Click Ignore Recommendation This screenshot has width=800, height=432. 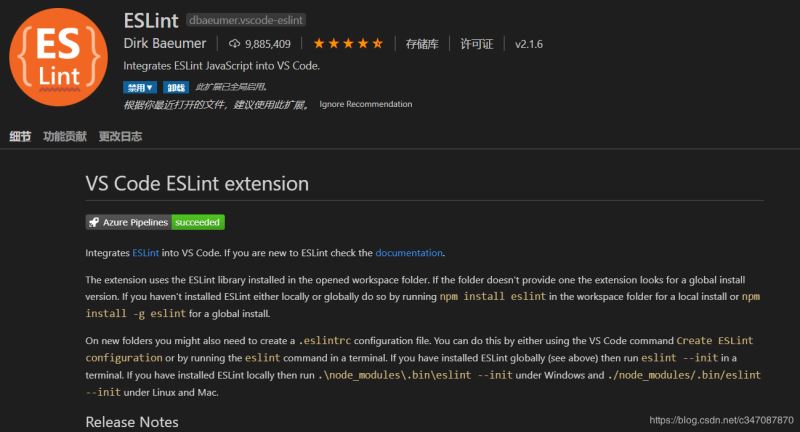coord(366,104)
